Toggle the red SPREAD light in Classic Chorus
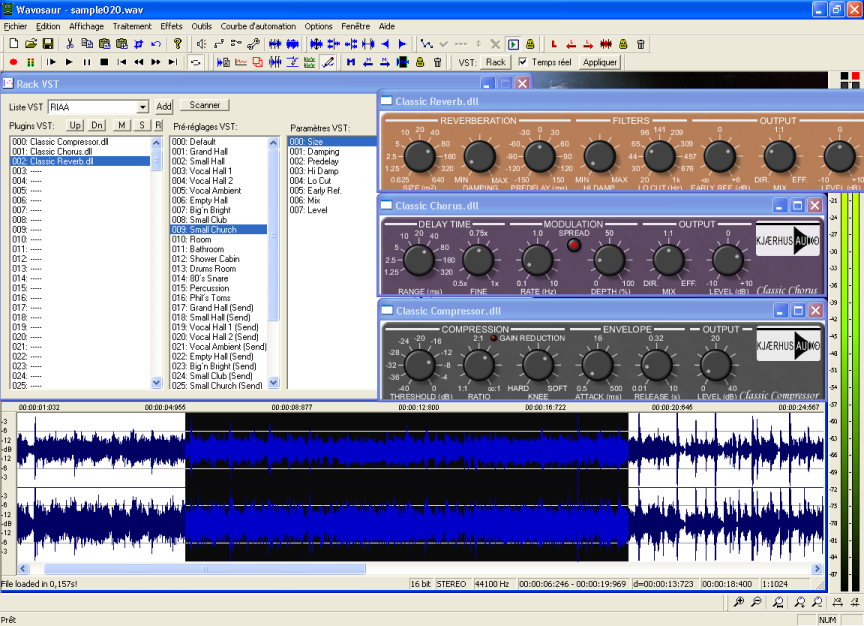The height and width of the screenshot is (626, 864). [574, 245]
